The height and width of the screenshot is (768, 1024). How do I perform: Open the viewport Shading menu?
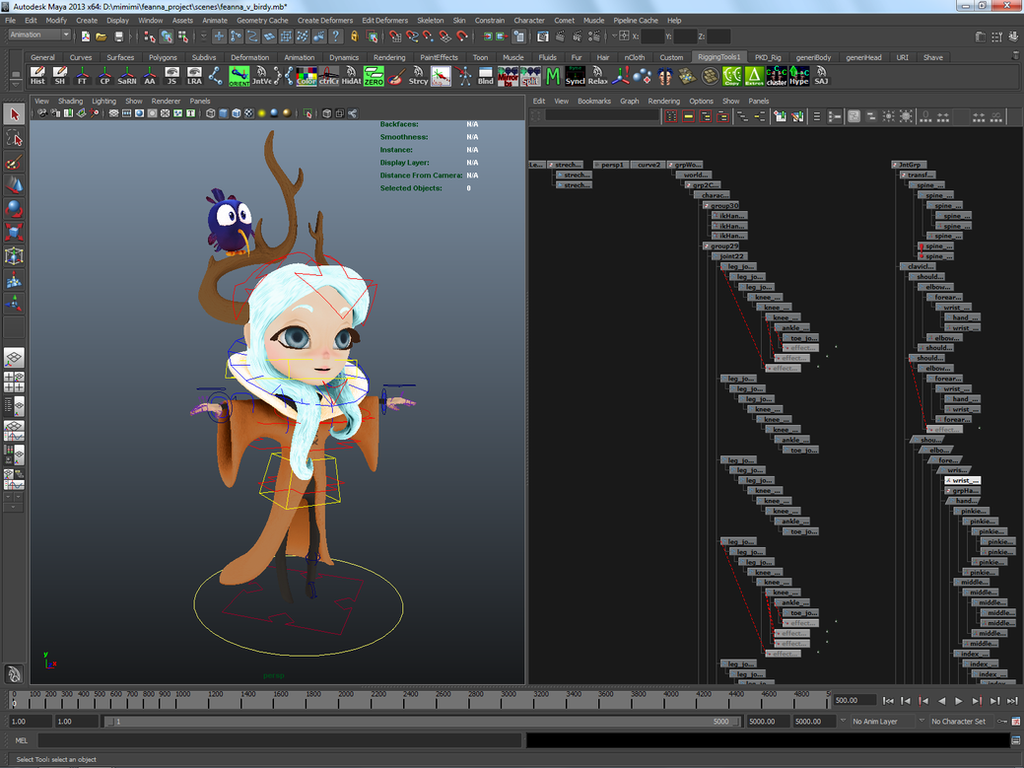tap(71, 101)
